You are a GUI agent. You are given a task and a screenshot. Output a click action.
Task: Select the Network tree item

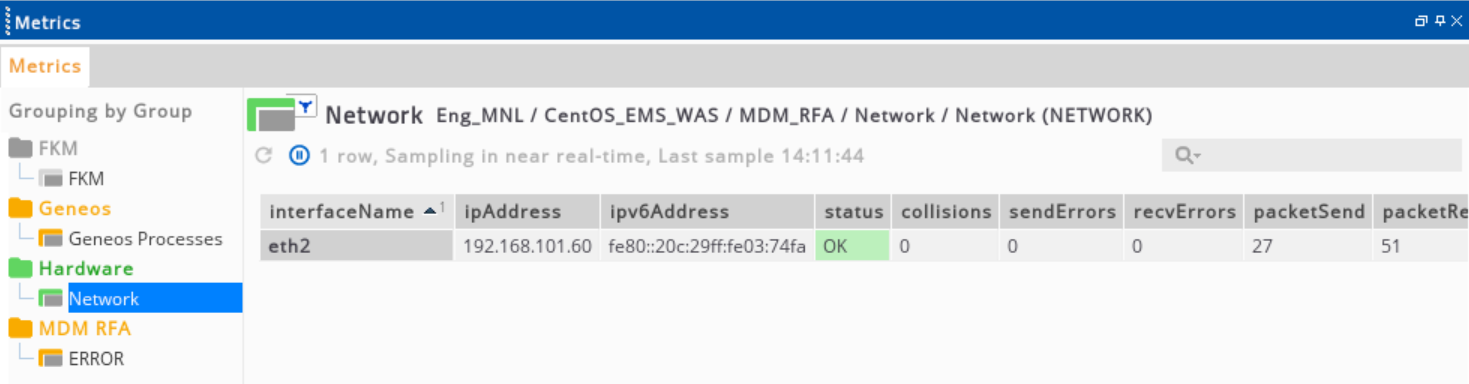[x=104, y=298]
